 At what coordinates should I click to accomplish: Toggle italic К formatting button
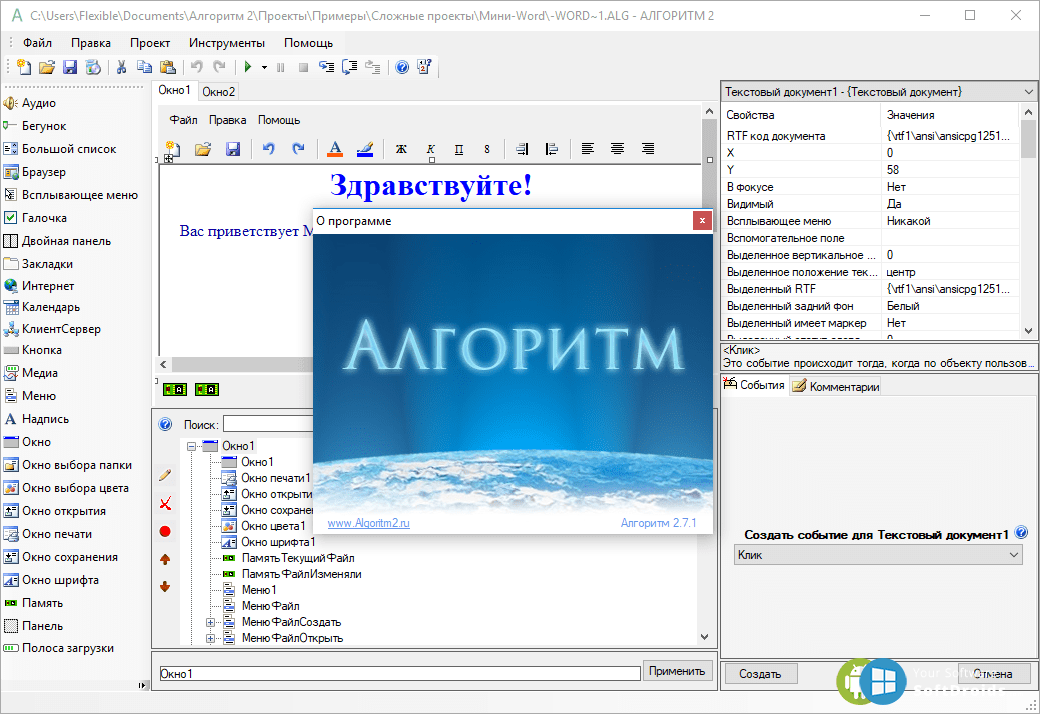[x=430, y=149]
